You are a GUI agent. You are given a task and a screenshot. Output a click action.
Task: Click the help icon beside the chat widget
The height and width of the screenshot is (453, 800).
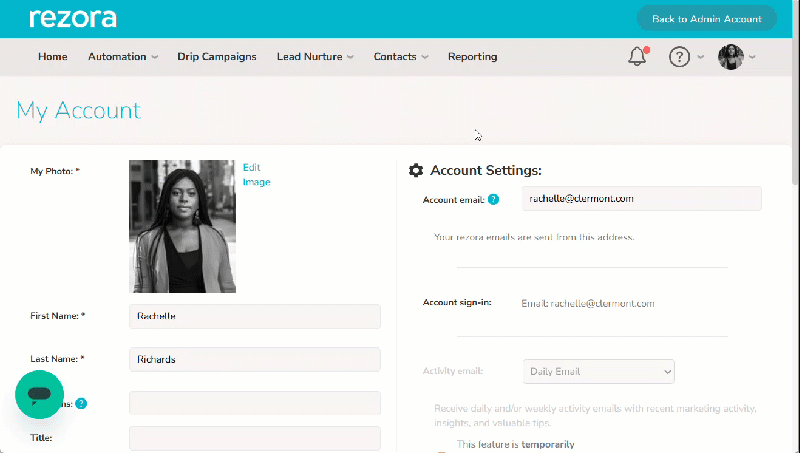(x=81, y=404)
